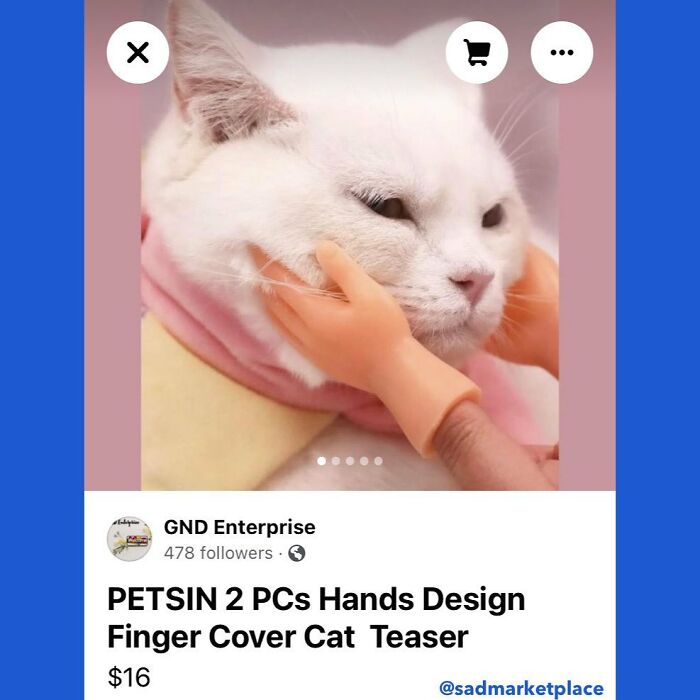Viewport: 700px width, 700px height.
Task: Close the product listing with X button
Action: 138,53
